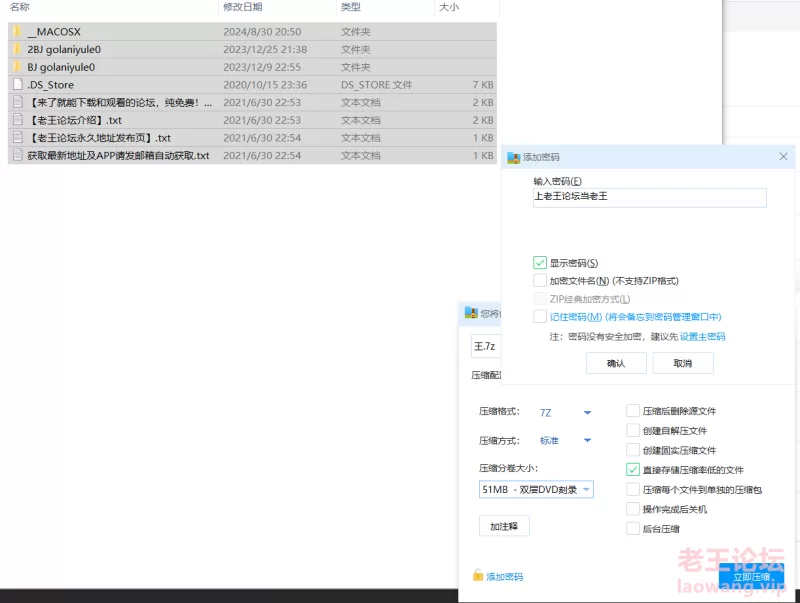Open the 压缩格式 7Z dropdown

(565, 412)
